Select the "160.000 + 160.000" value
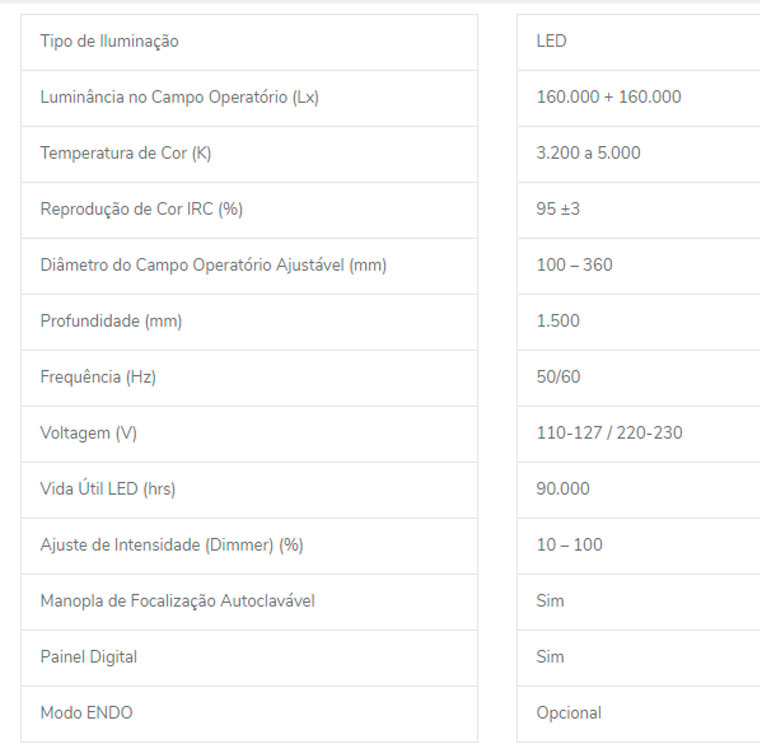The width and height of the screenshot is (760, 746). click(609, 98)
